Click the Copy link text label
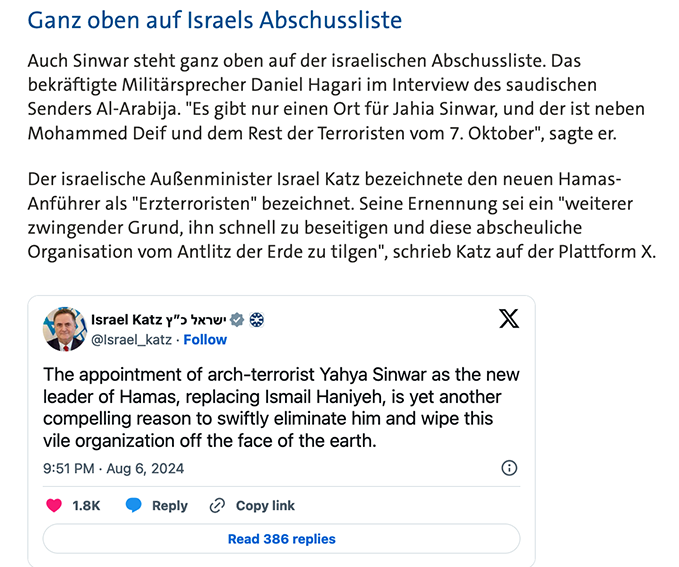Viewport: 679px width, 567px height. pyautogui.click(x=265, y=506)
